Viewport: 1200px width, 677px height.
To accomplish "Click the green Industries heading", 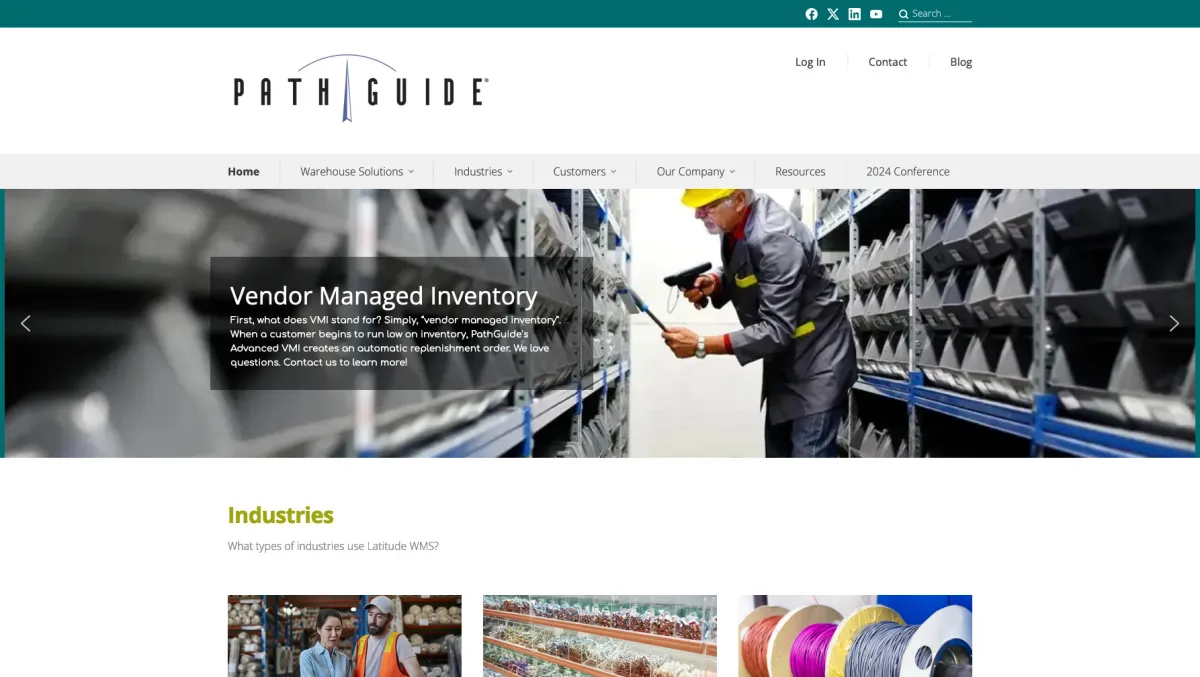I will 281,515.
